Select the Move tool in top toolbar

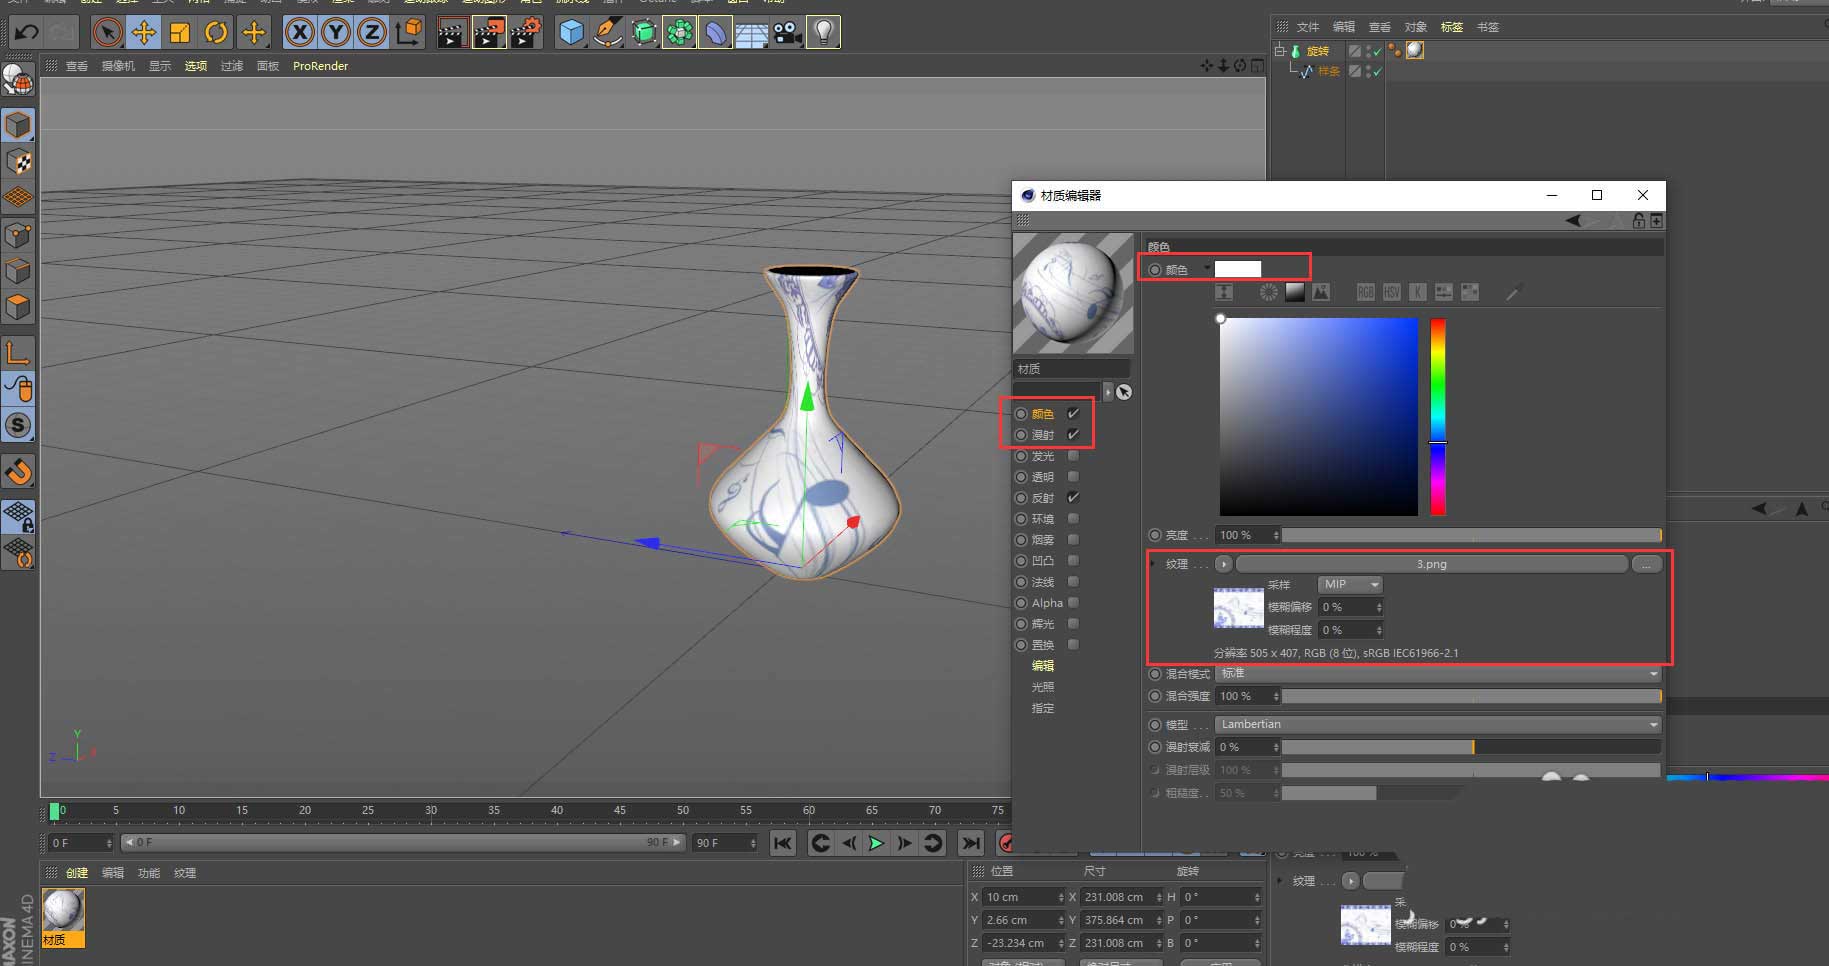click(144, 33)
